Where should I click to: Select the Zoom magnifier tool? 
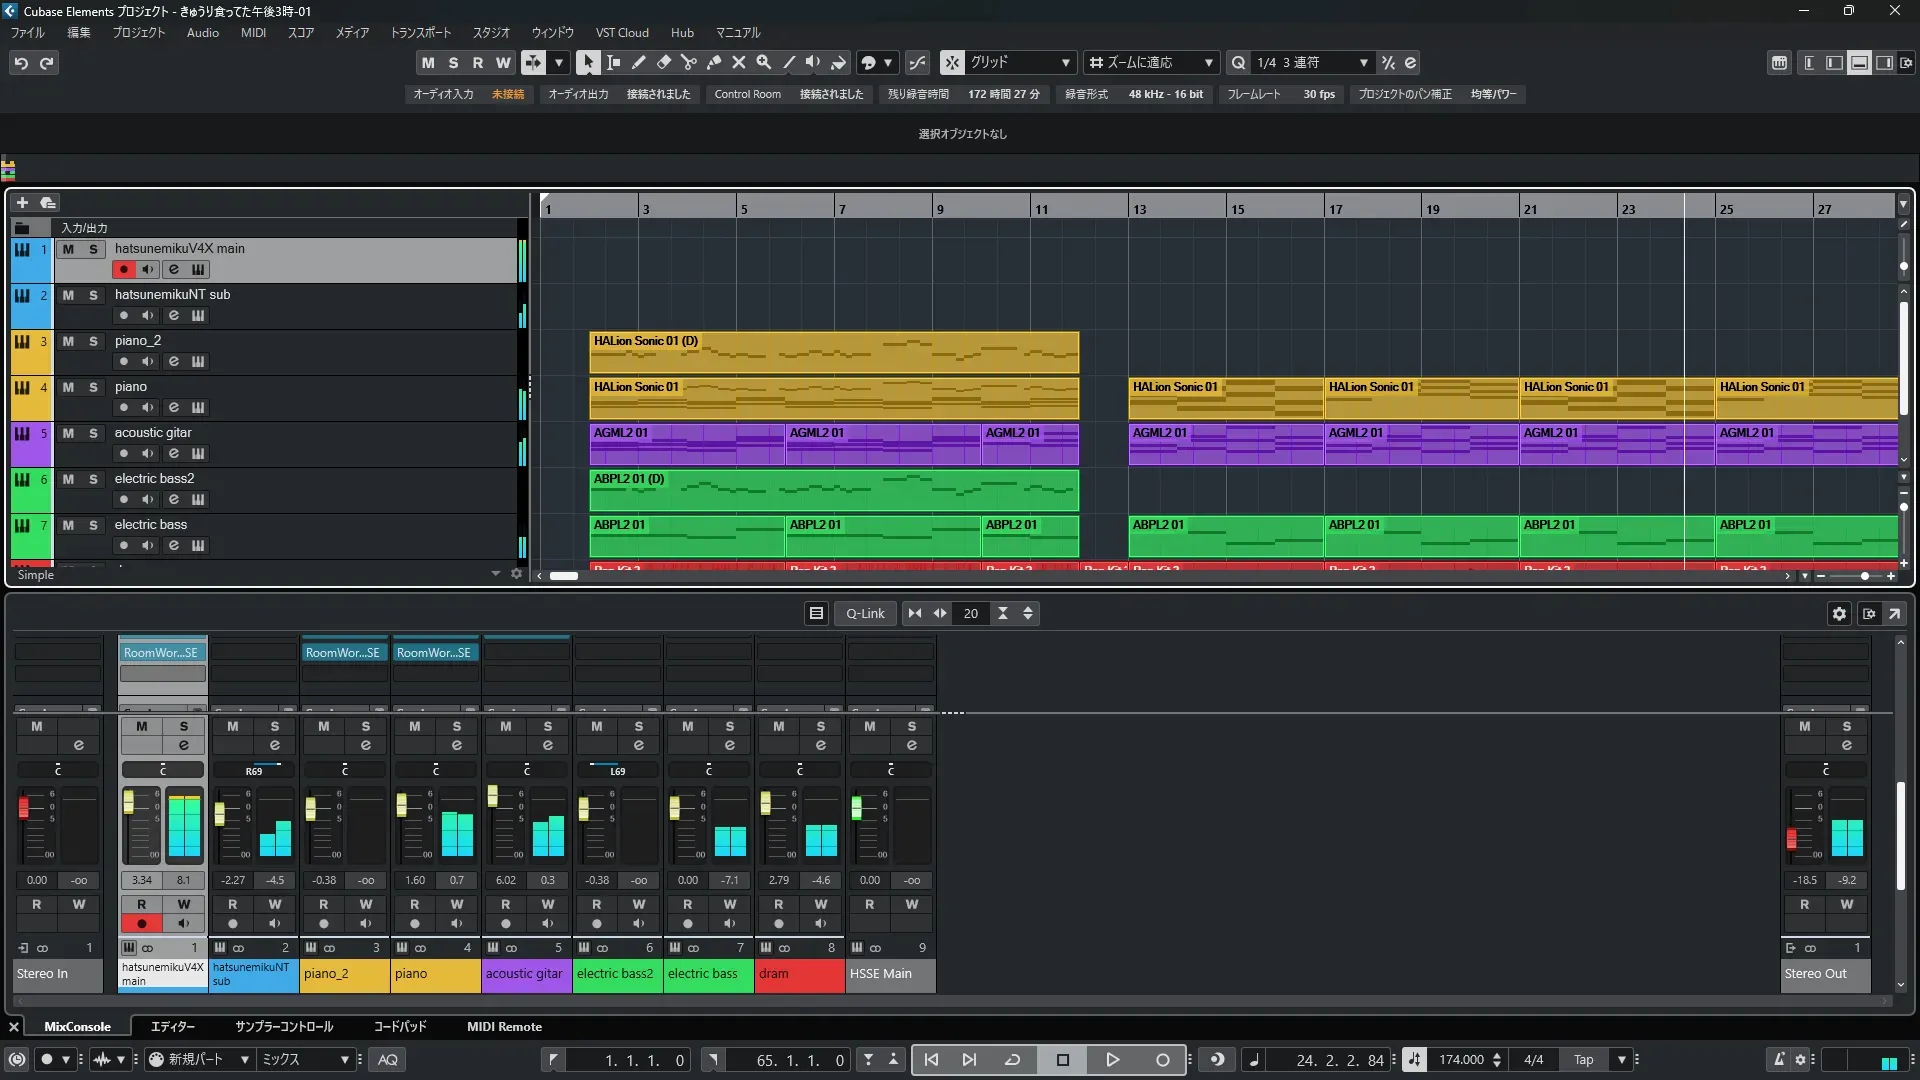tap(763, 62)
